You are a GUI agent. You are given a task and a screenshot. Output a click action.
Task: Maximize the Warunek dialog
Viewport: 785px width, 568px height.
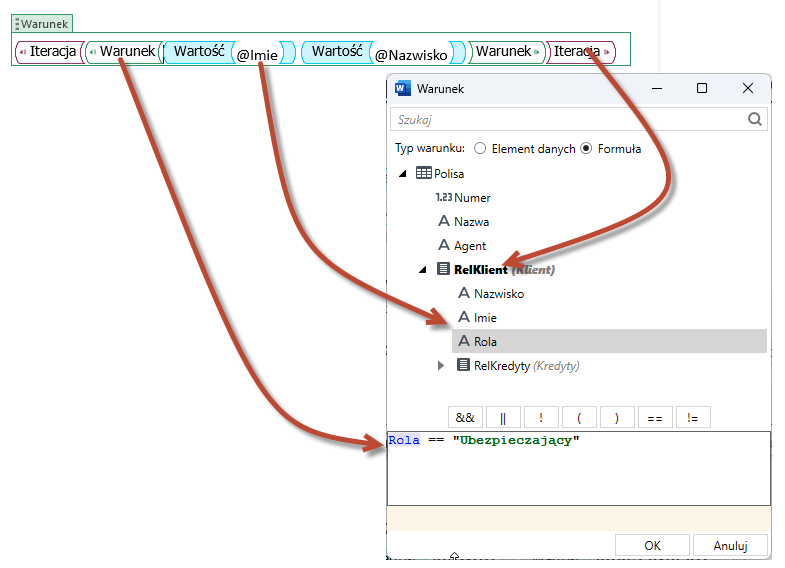[702, 89]
